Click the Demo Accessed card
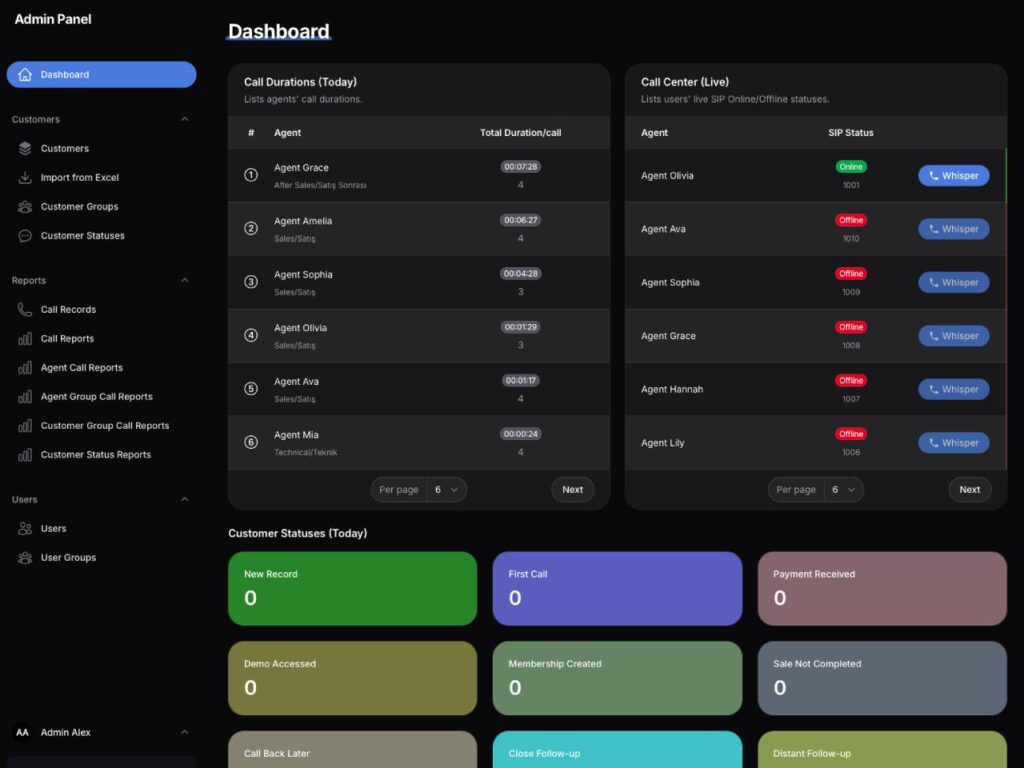Image resolution: width=1024 pixels, height=768 pixels. pyautogui.click(x=353, y=678)
